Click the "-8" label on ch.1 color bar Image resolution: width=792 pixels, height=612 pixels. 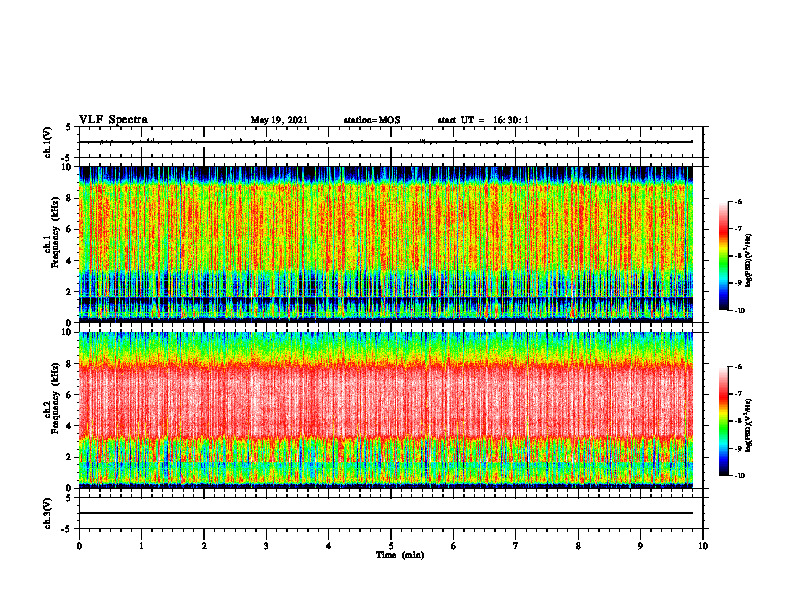(738, 256)
